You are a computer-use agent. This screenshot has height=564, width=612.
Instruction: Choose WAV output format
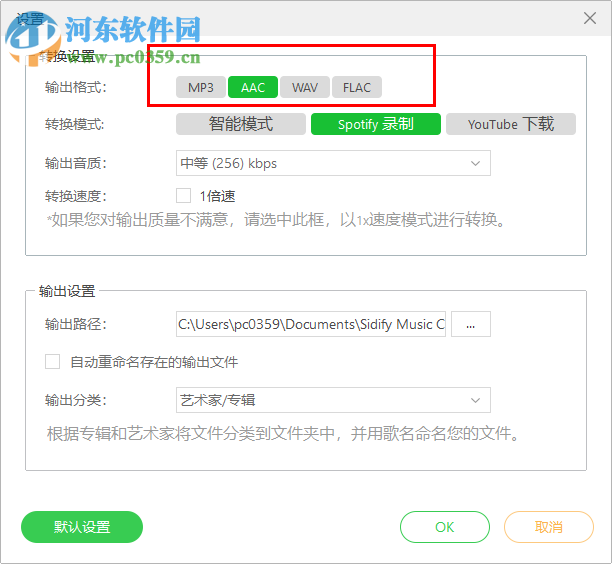click(x=305, y=87)
